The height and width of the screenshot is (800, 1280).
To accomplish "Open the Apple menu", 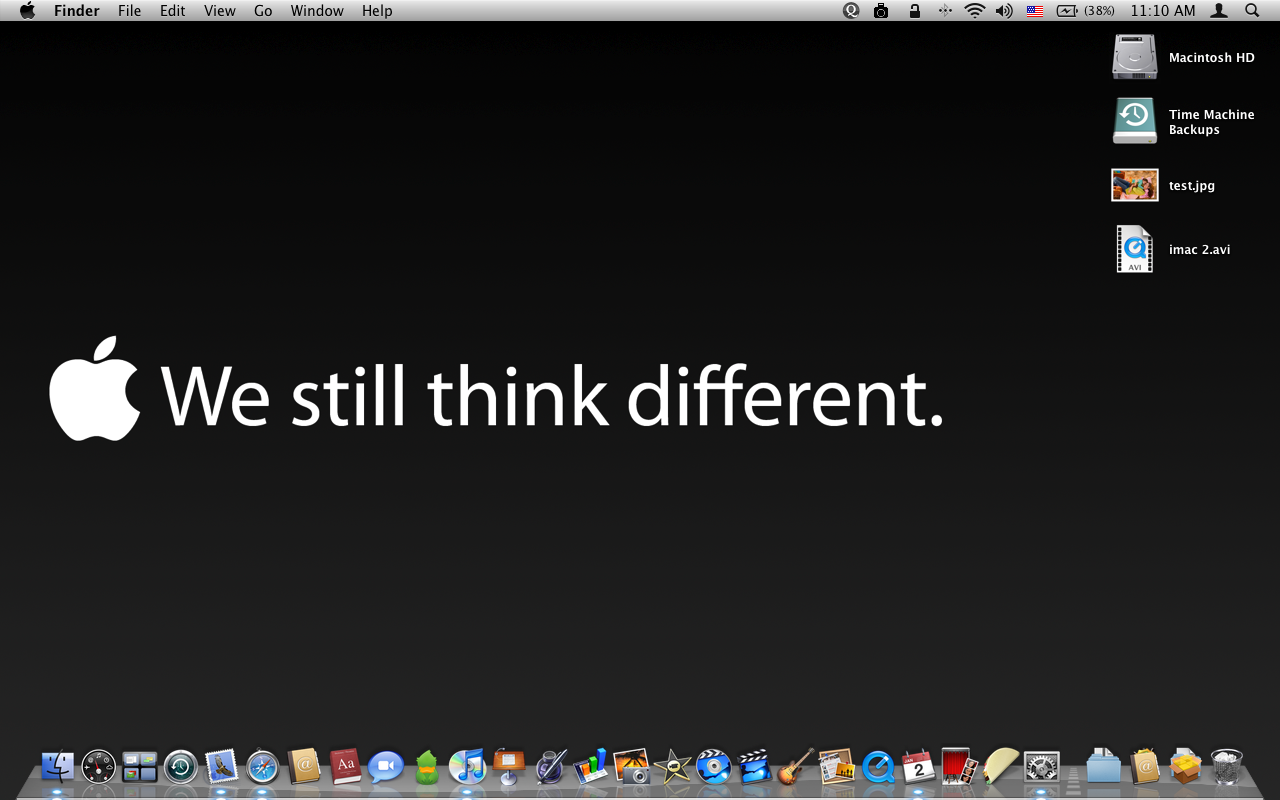I will (27, 11).
